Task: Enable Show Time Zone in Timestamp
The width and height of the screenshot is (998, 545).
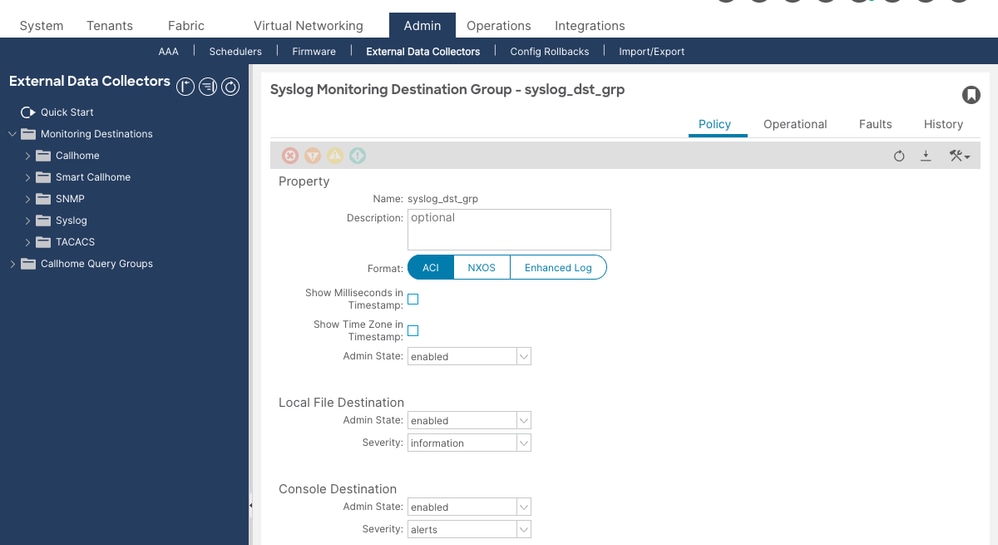Action: click(x=413, y=330)
